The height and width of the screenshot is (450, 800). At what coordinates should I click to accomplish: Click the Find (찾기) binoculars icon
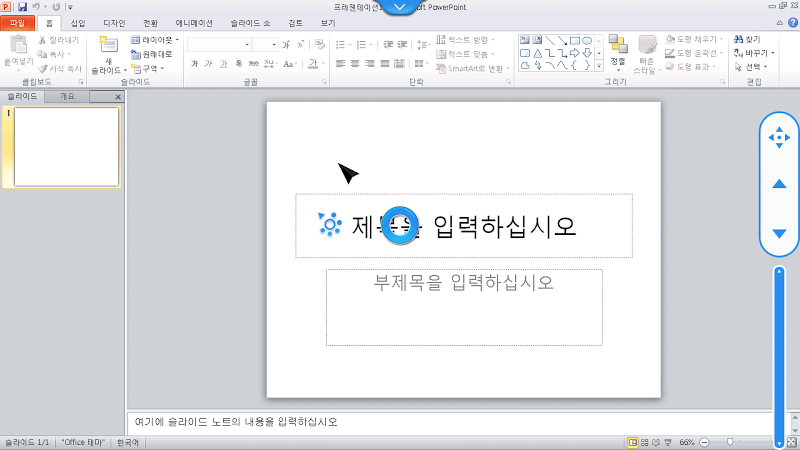pyautogui.click(x=738, y=40)
